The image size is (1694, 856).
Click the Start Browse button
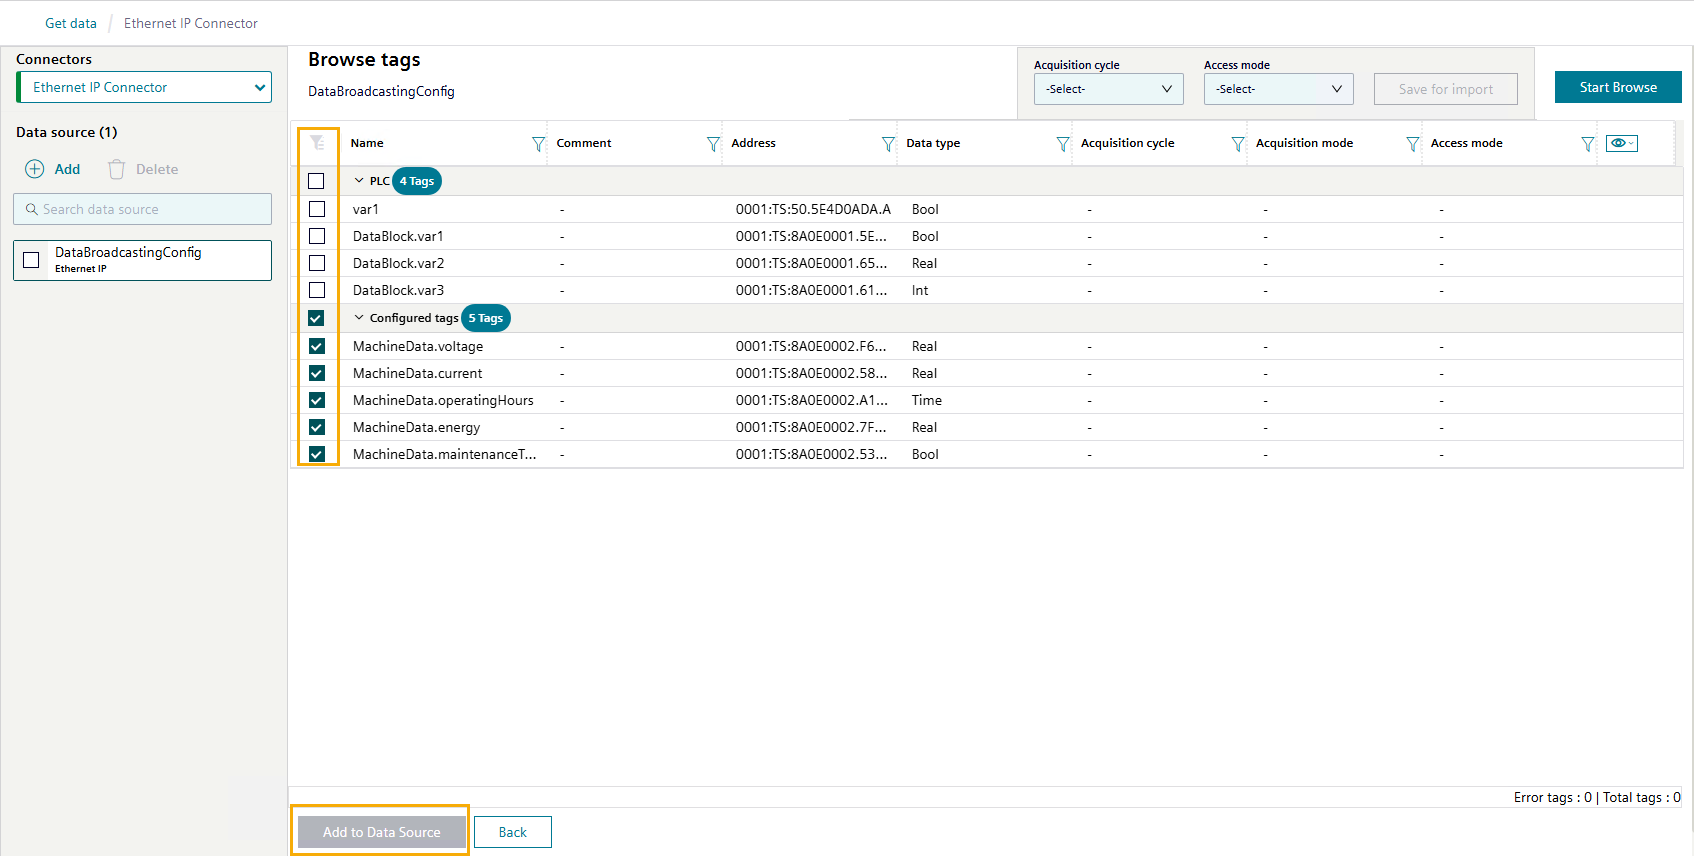pyautogui.click(x=1618, y=87)
